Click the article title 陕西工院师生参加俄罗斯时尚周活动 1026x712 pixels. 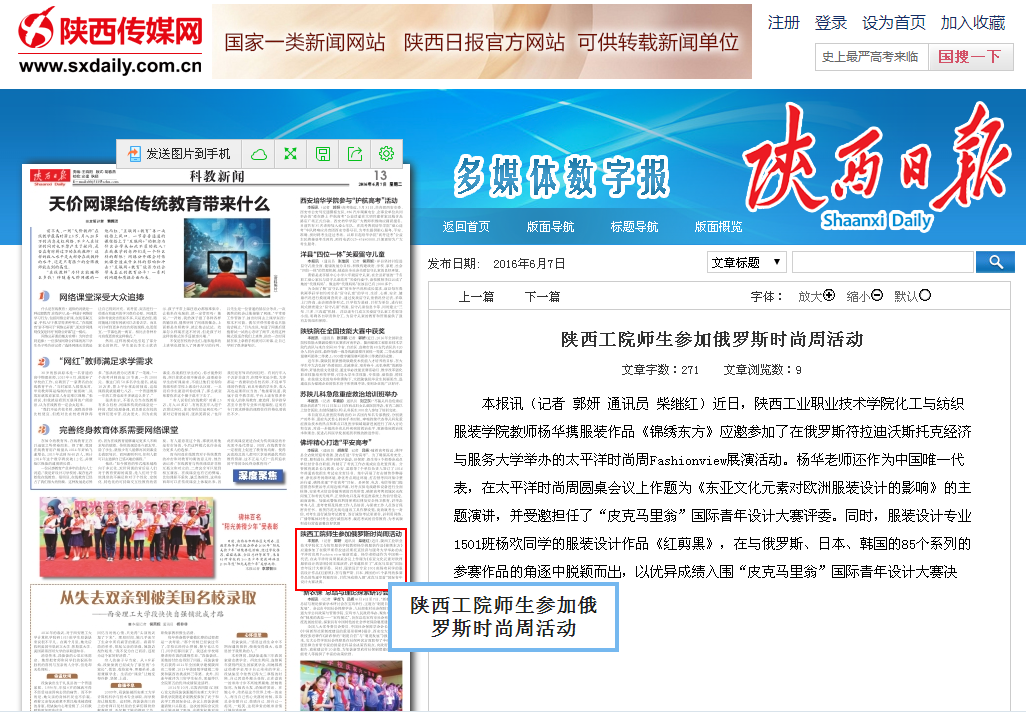tap(712, 340)
